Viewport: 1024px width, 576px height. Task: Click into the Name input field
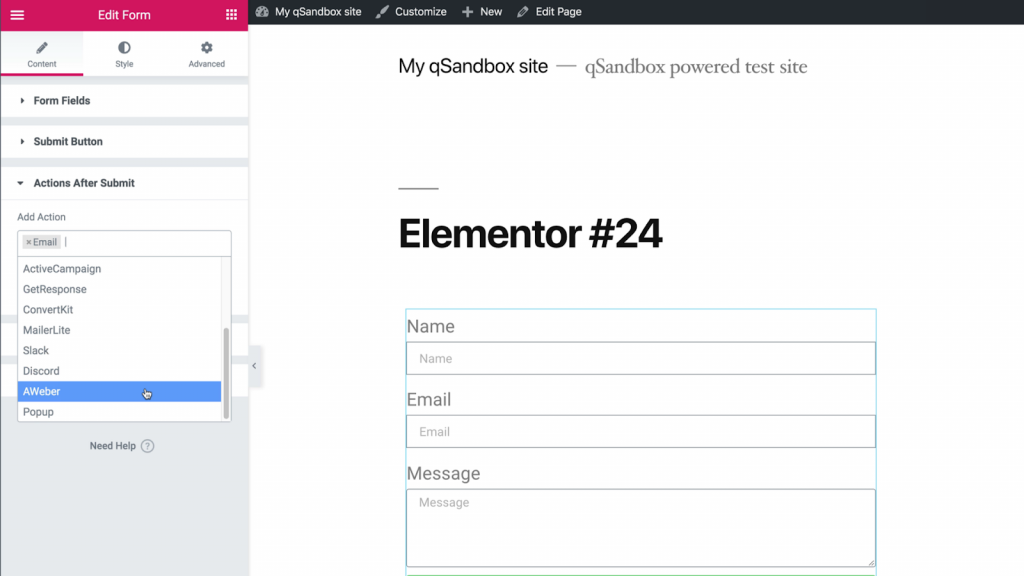point(640,359)
